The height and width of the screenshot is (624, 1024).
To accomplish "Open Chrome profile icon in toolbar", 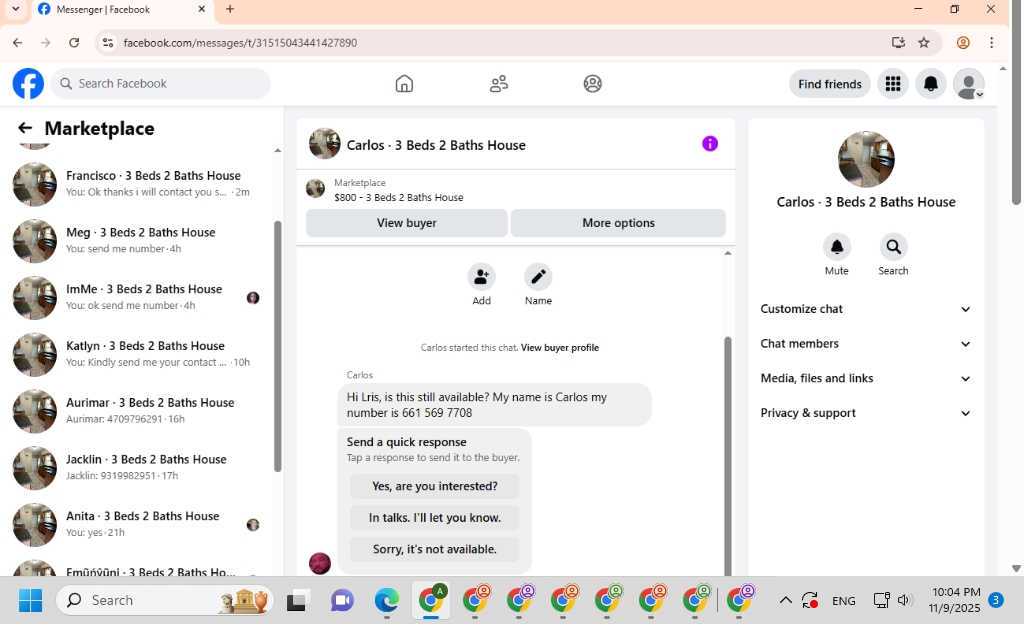I will tap(963, 42).
